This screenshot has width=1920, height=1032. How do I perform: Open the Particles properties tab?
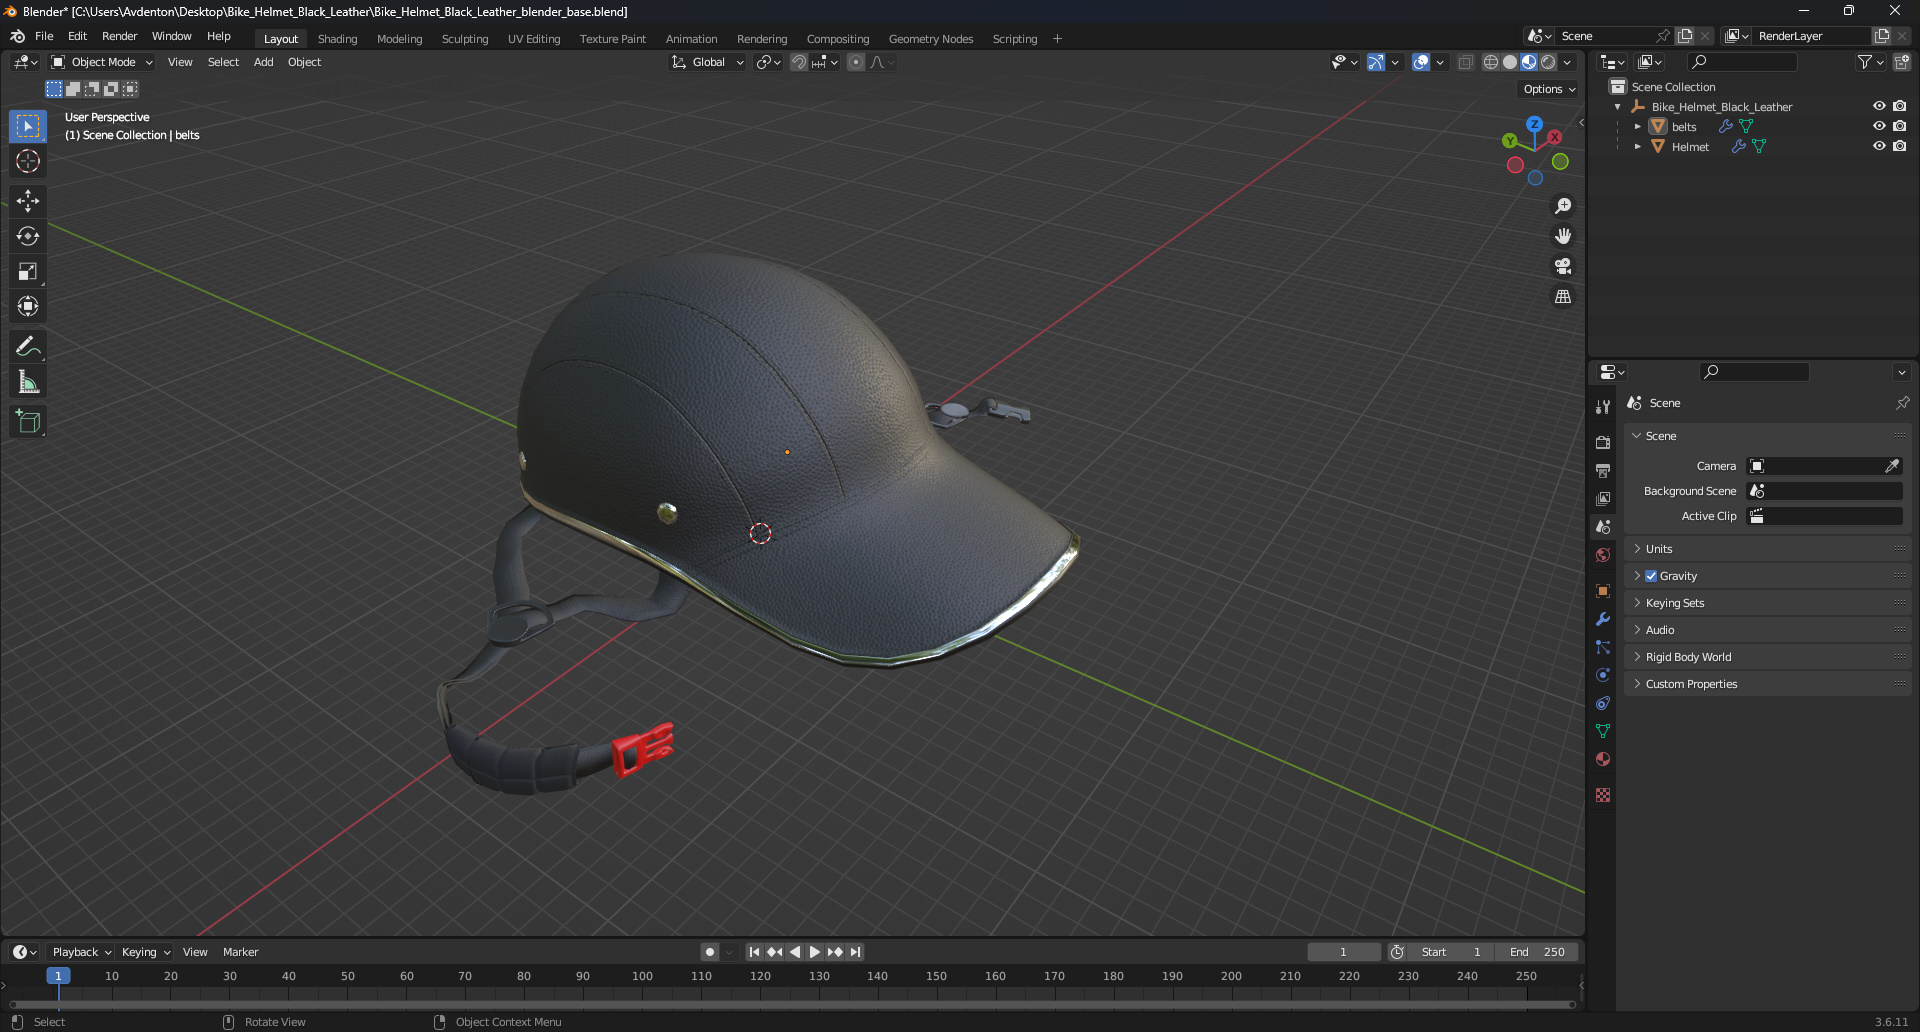[1603, 647]
